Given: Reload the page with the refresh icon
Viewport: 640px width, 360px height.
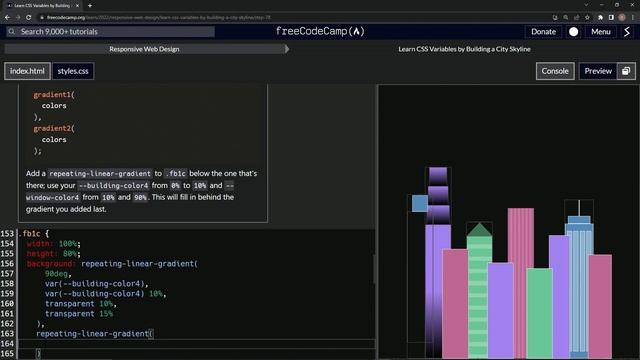Looking at the screenshot, I should pos(29,18).
